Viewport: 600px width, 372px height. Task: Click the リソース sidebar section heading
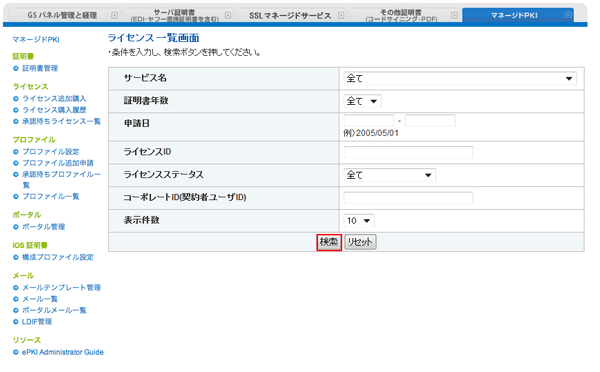(27, 340)
